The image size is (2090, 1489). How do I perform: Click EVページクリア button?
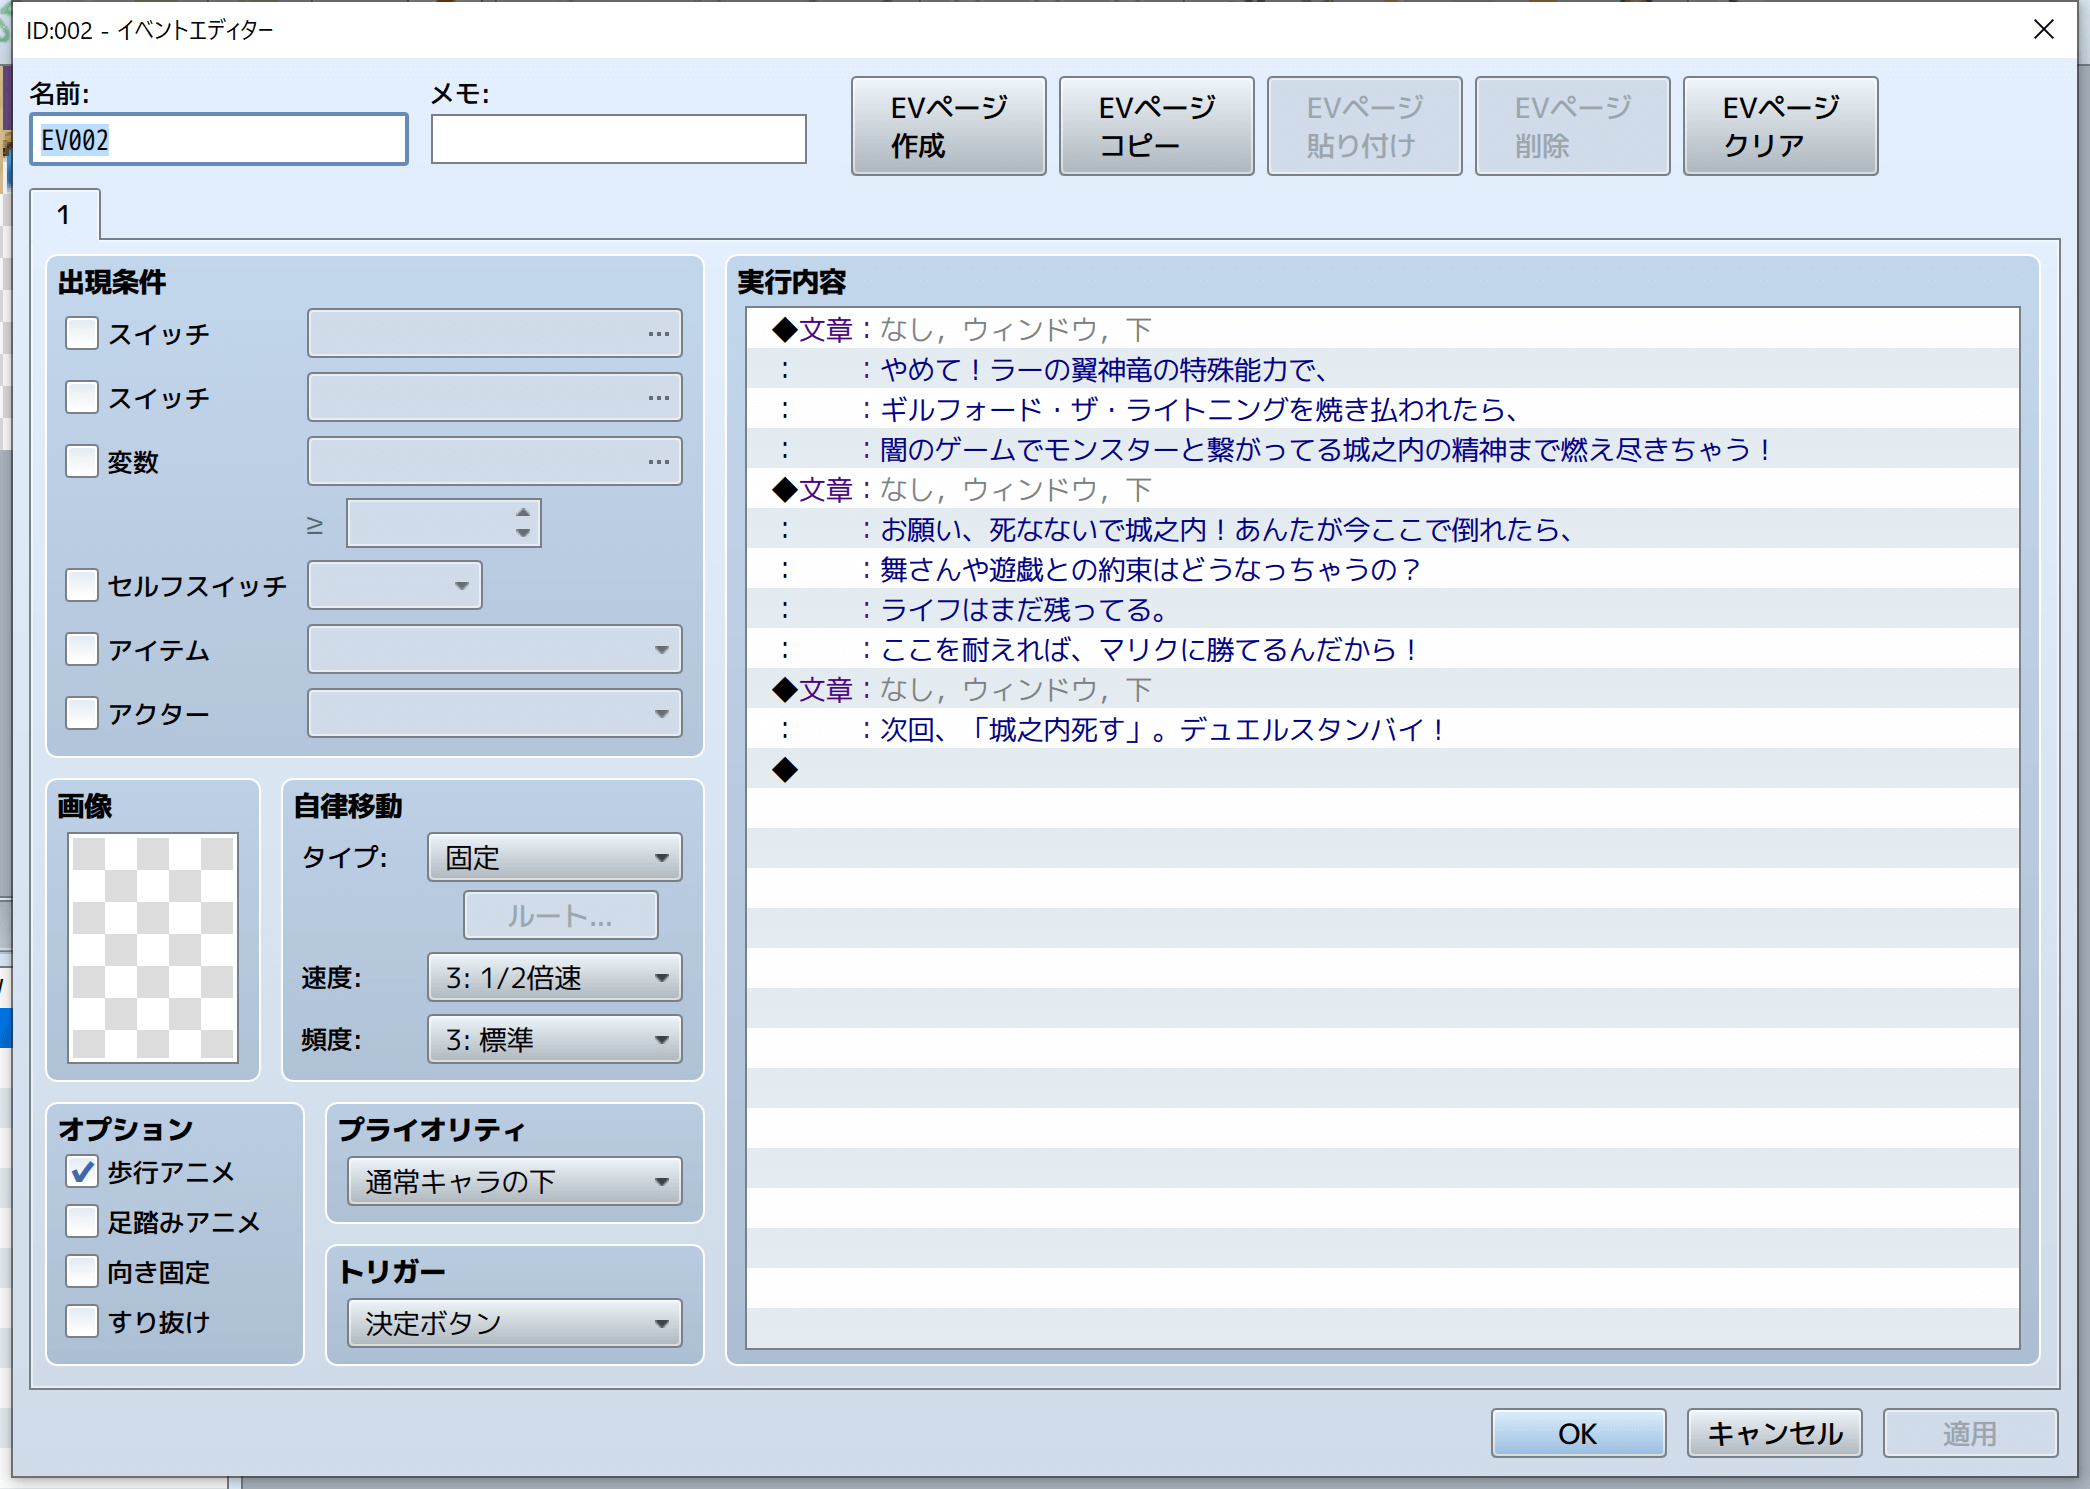click(1780, 126)
